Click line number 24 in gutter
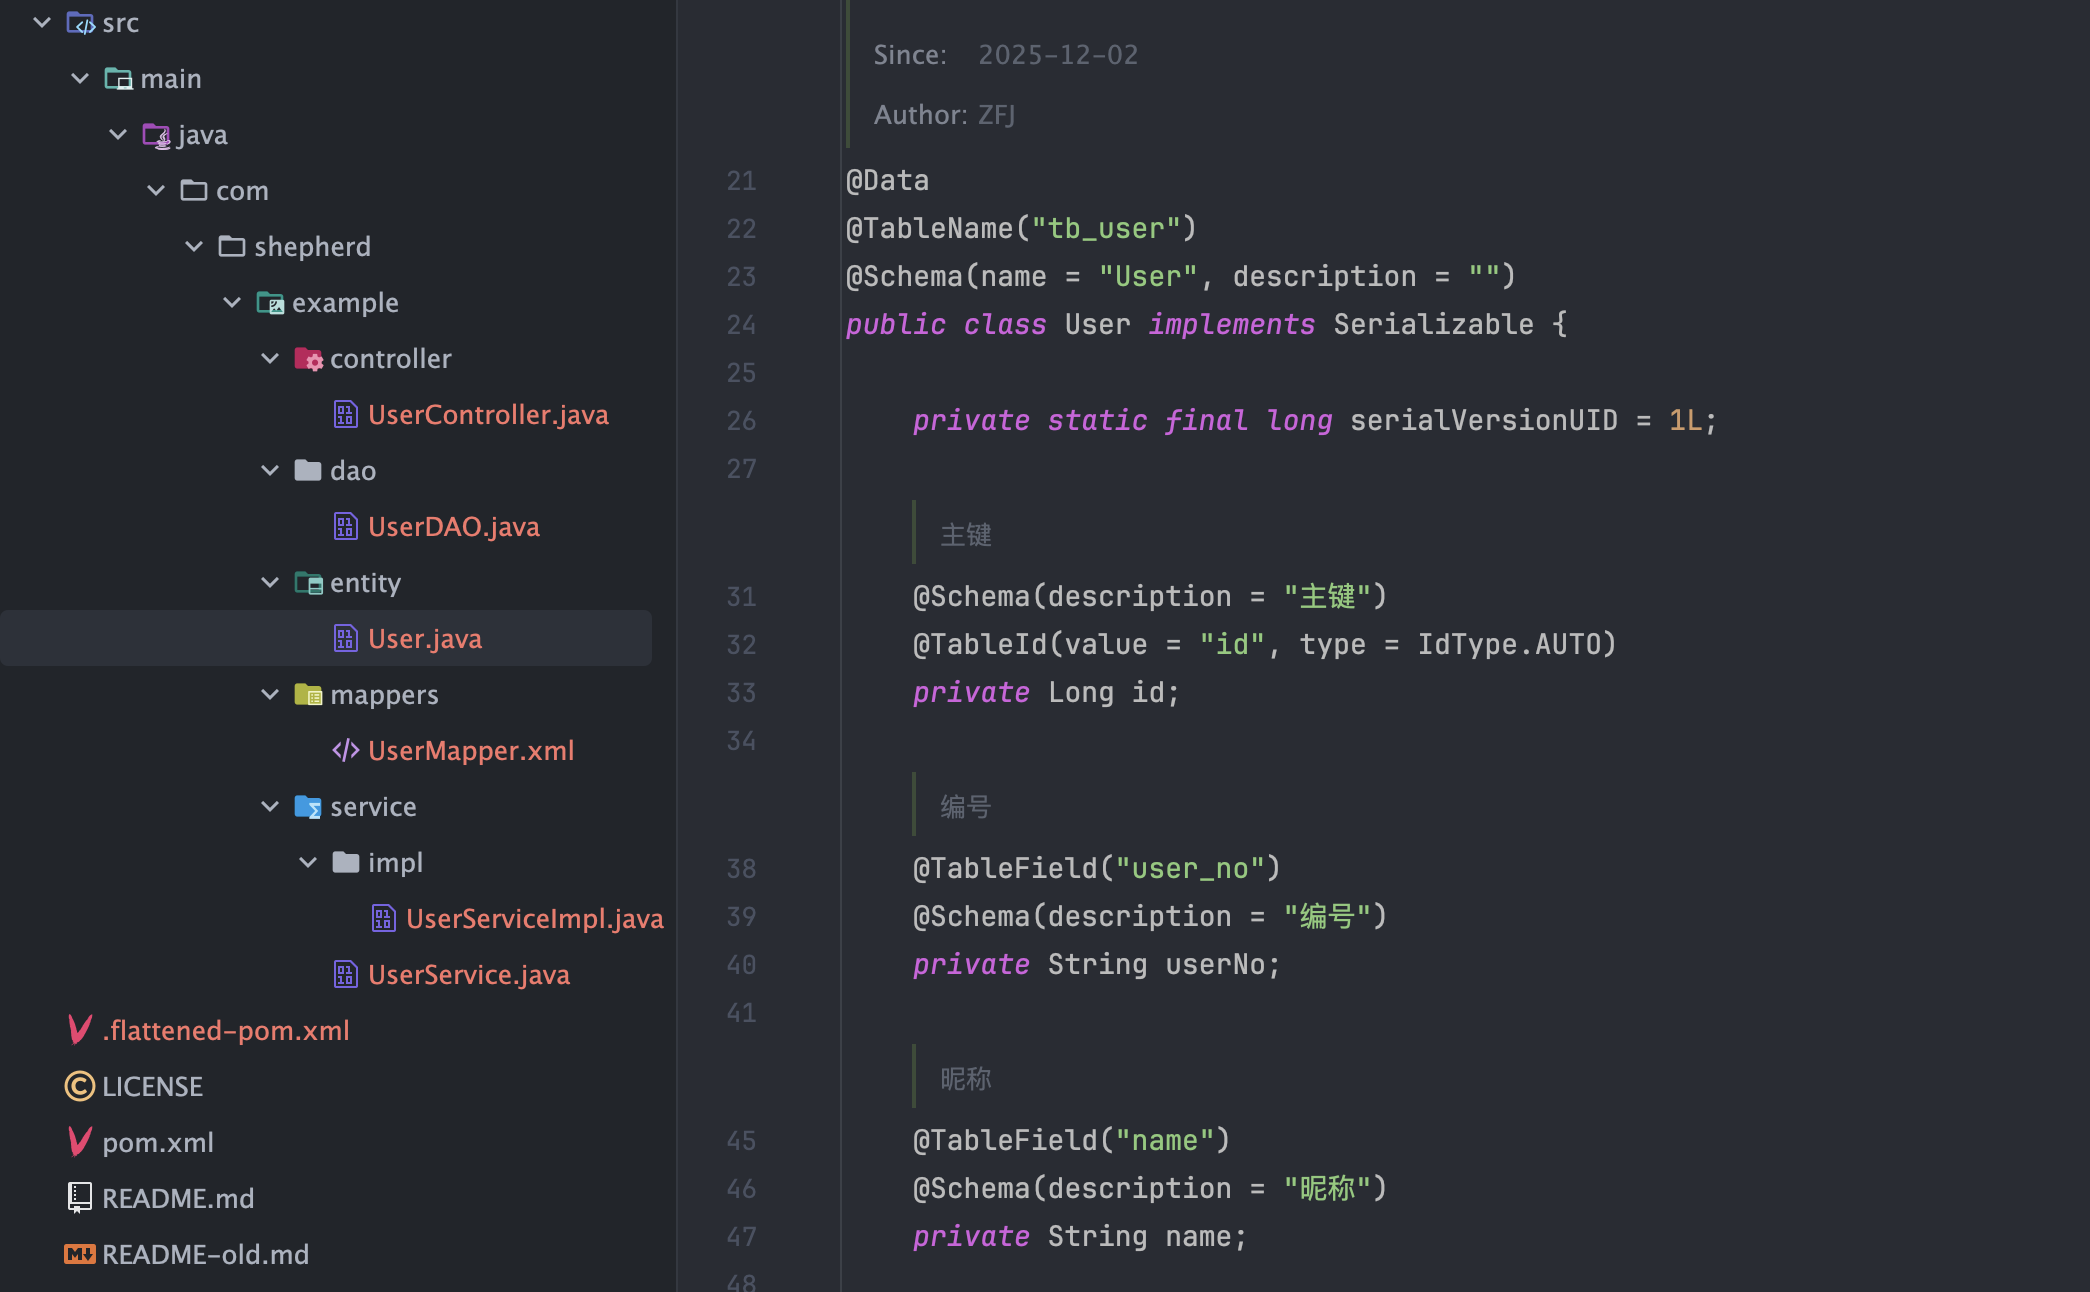Screen dimensions: 2090x1292 [741, 325]
